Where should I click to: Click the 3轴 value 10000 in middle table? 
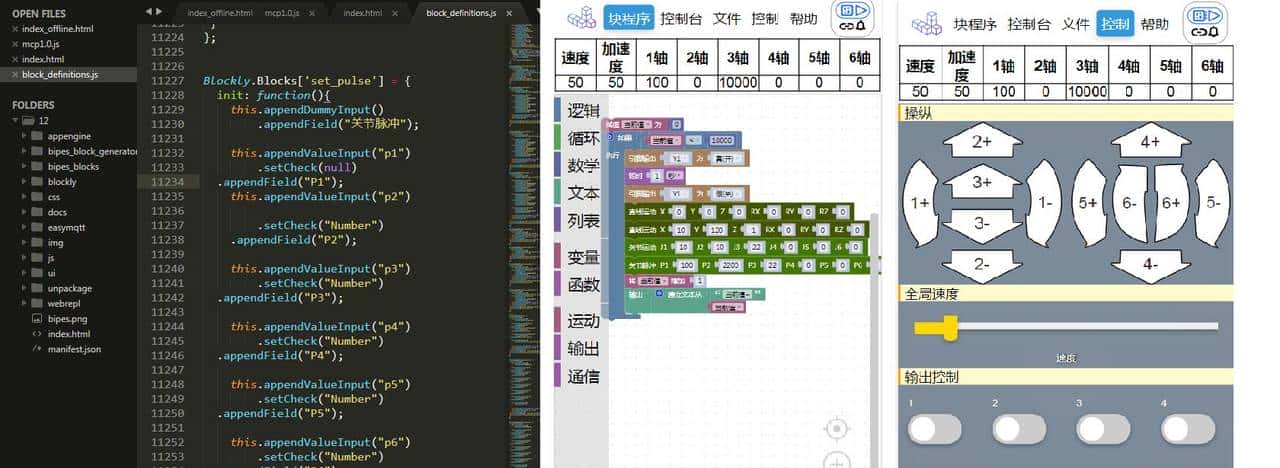tap(738, 83)
